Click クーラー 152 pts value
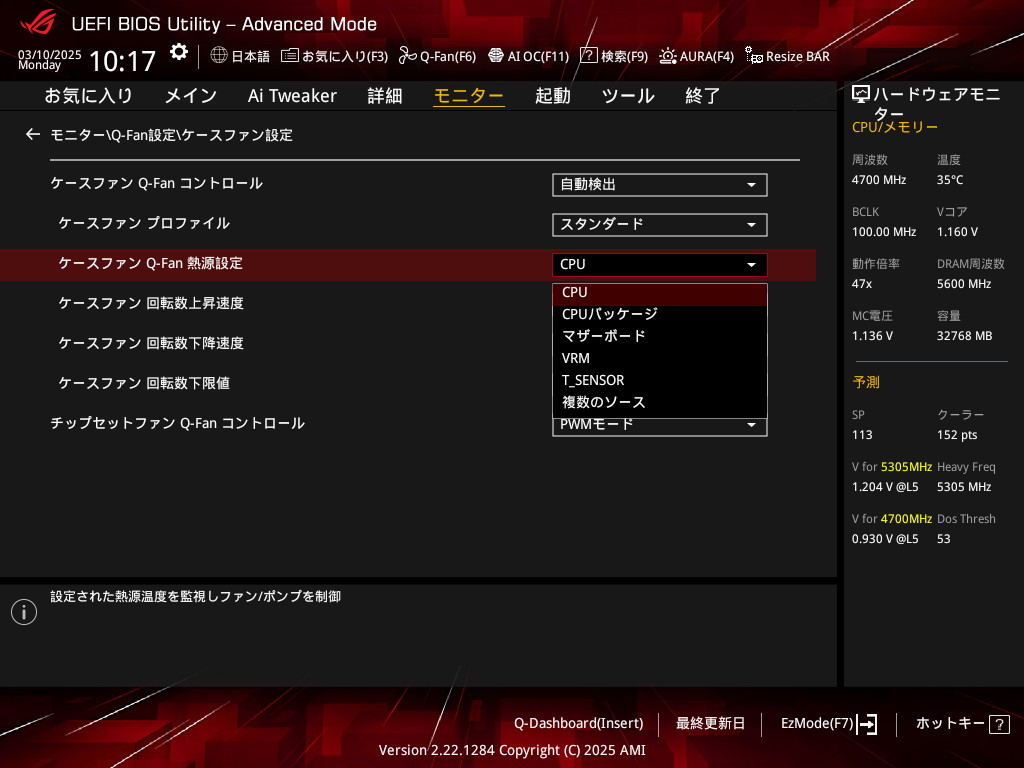1024x768 pixels. coord(957,435)
